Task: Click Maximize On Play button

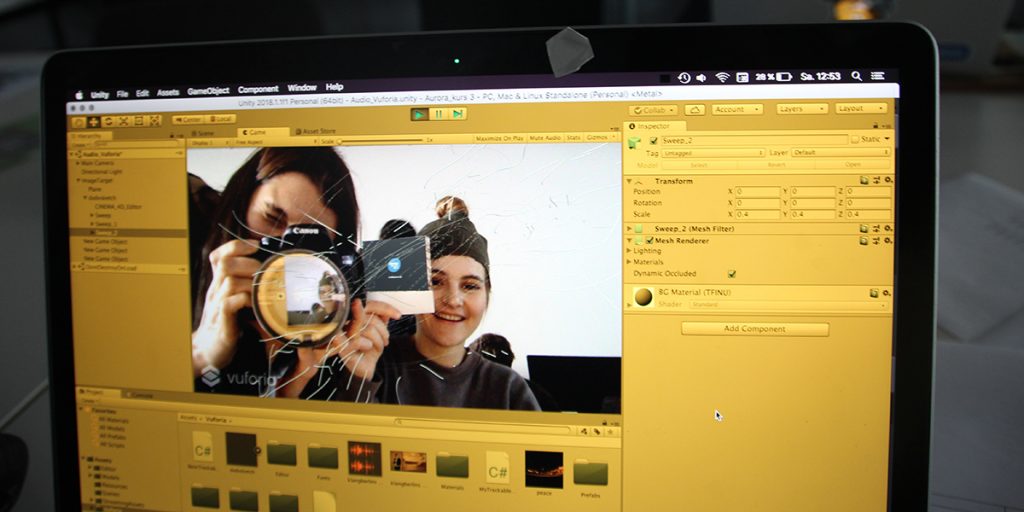Action: pos(500,138)
